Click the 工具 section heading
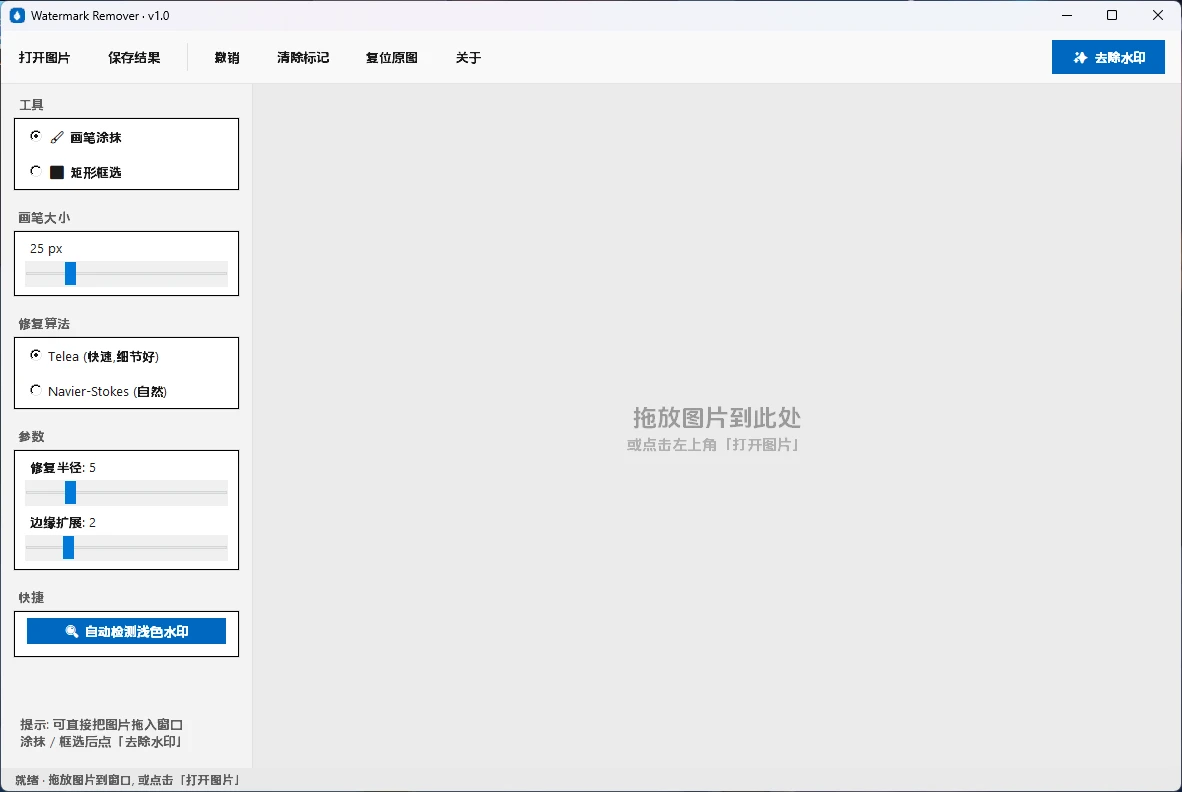Viewport: 1182px width, 792px height. 32,105
